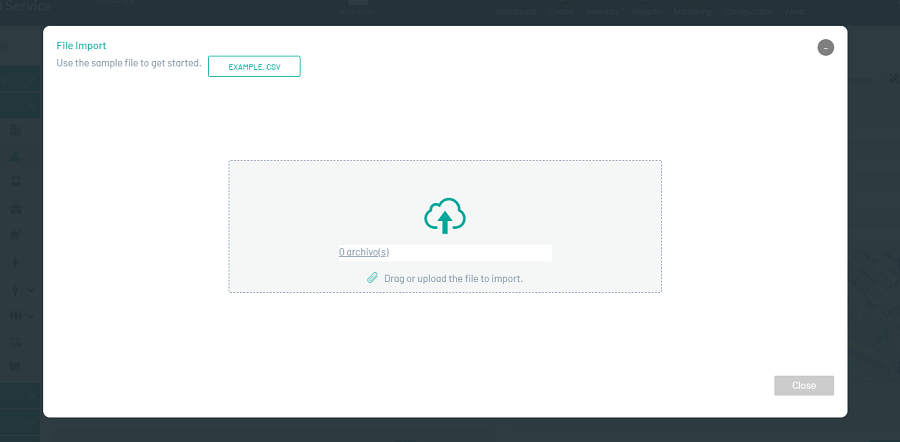Open Alerts in the dimmed top navigation
Viewport: 900px width, 442px height.
point(795,11)
